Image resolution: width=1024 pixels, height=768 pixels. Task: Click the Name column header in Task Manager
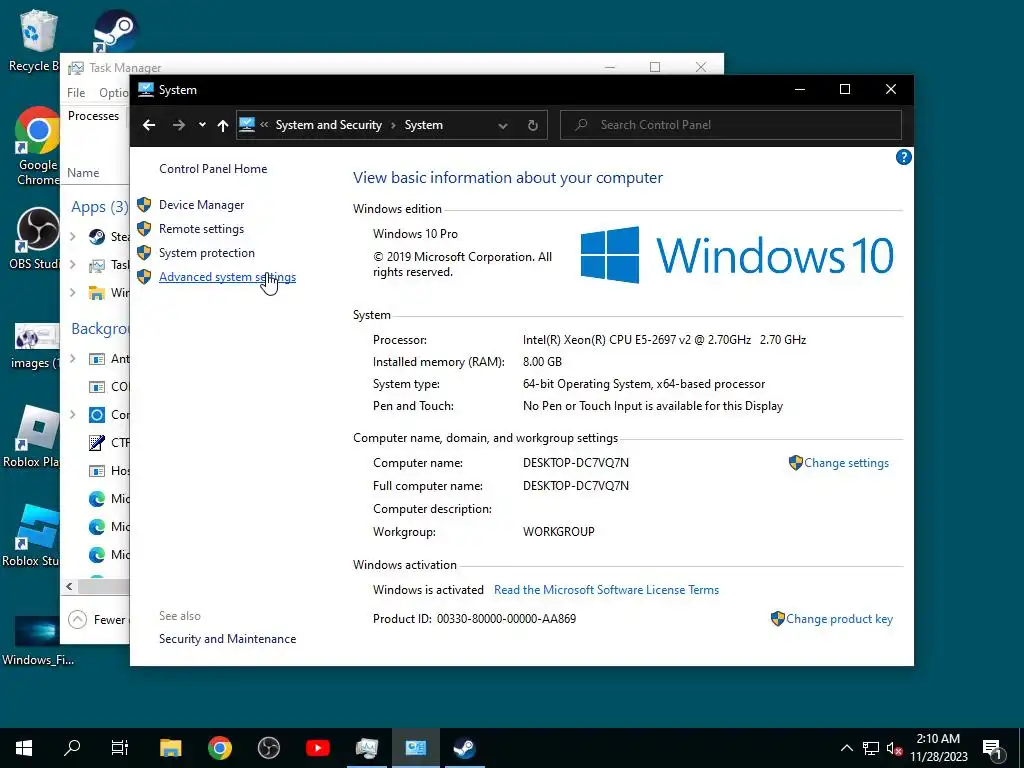coord(83,172)
